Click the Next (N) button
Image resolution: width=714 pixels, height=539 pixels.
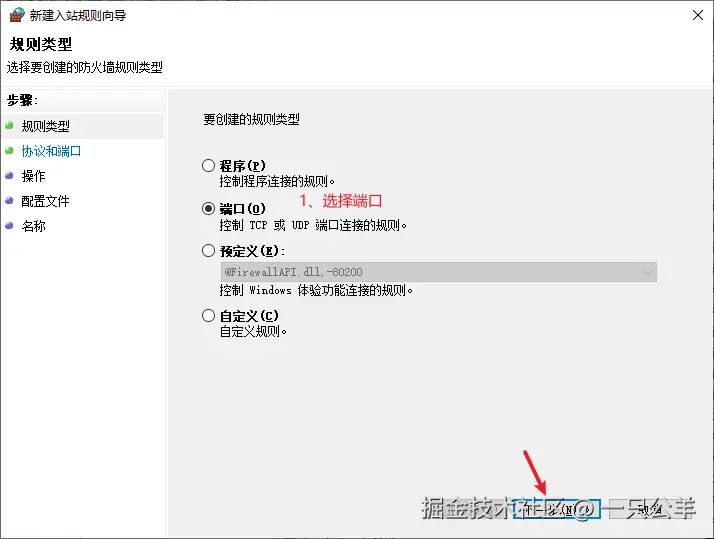(556, 509)
